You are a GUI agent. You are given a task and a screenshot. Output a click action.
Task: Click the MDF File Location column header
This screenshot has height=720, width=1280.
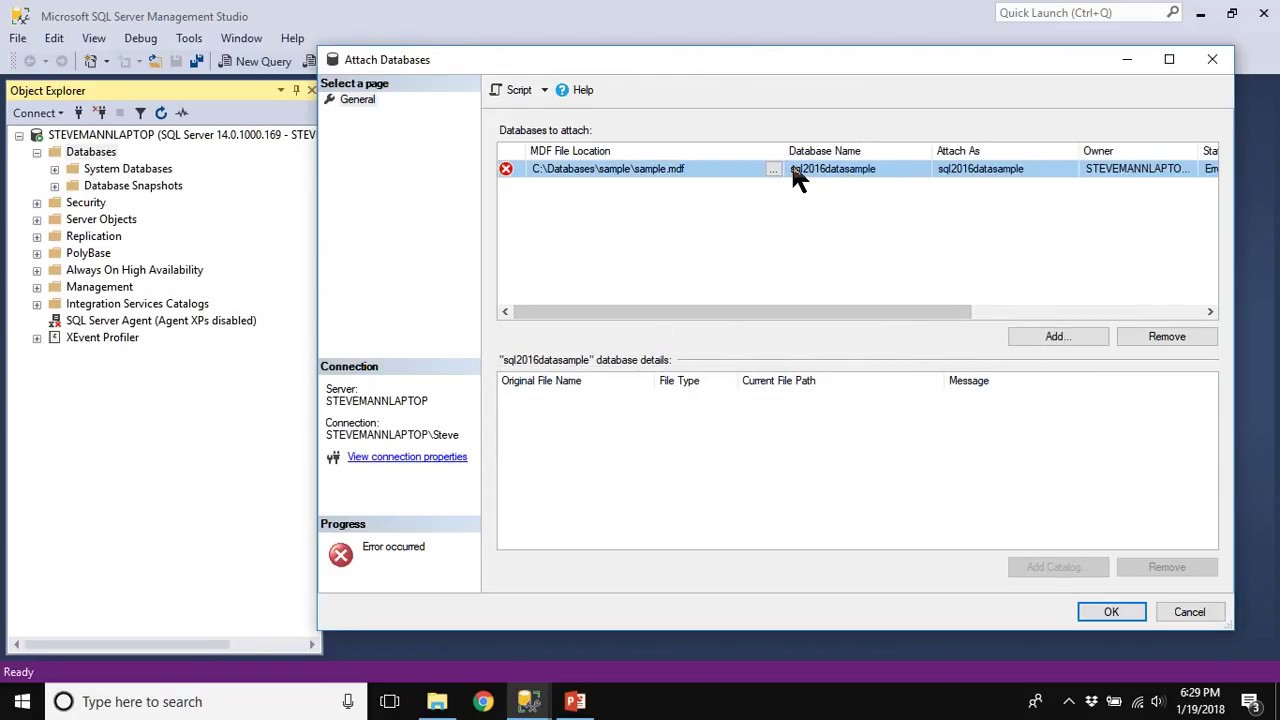click(656, 151)
